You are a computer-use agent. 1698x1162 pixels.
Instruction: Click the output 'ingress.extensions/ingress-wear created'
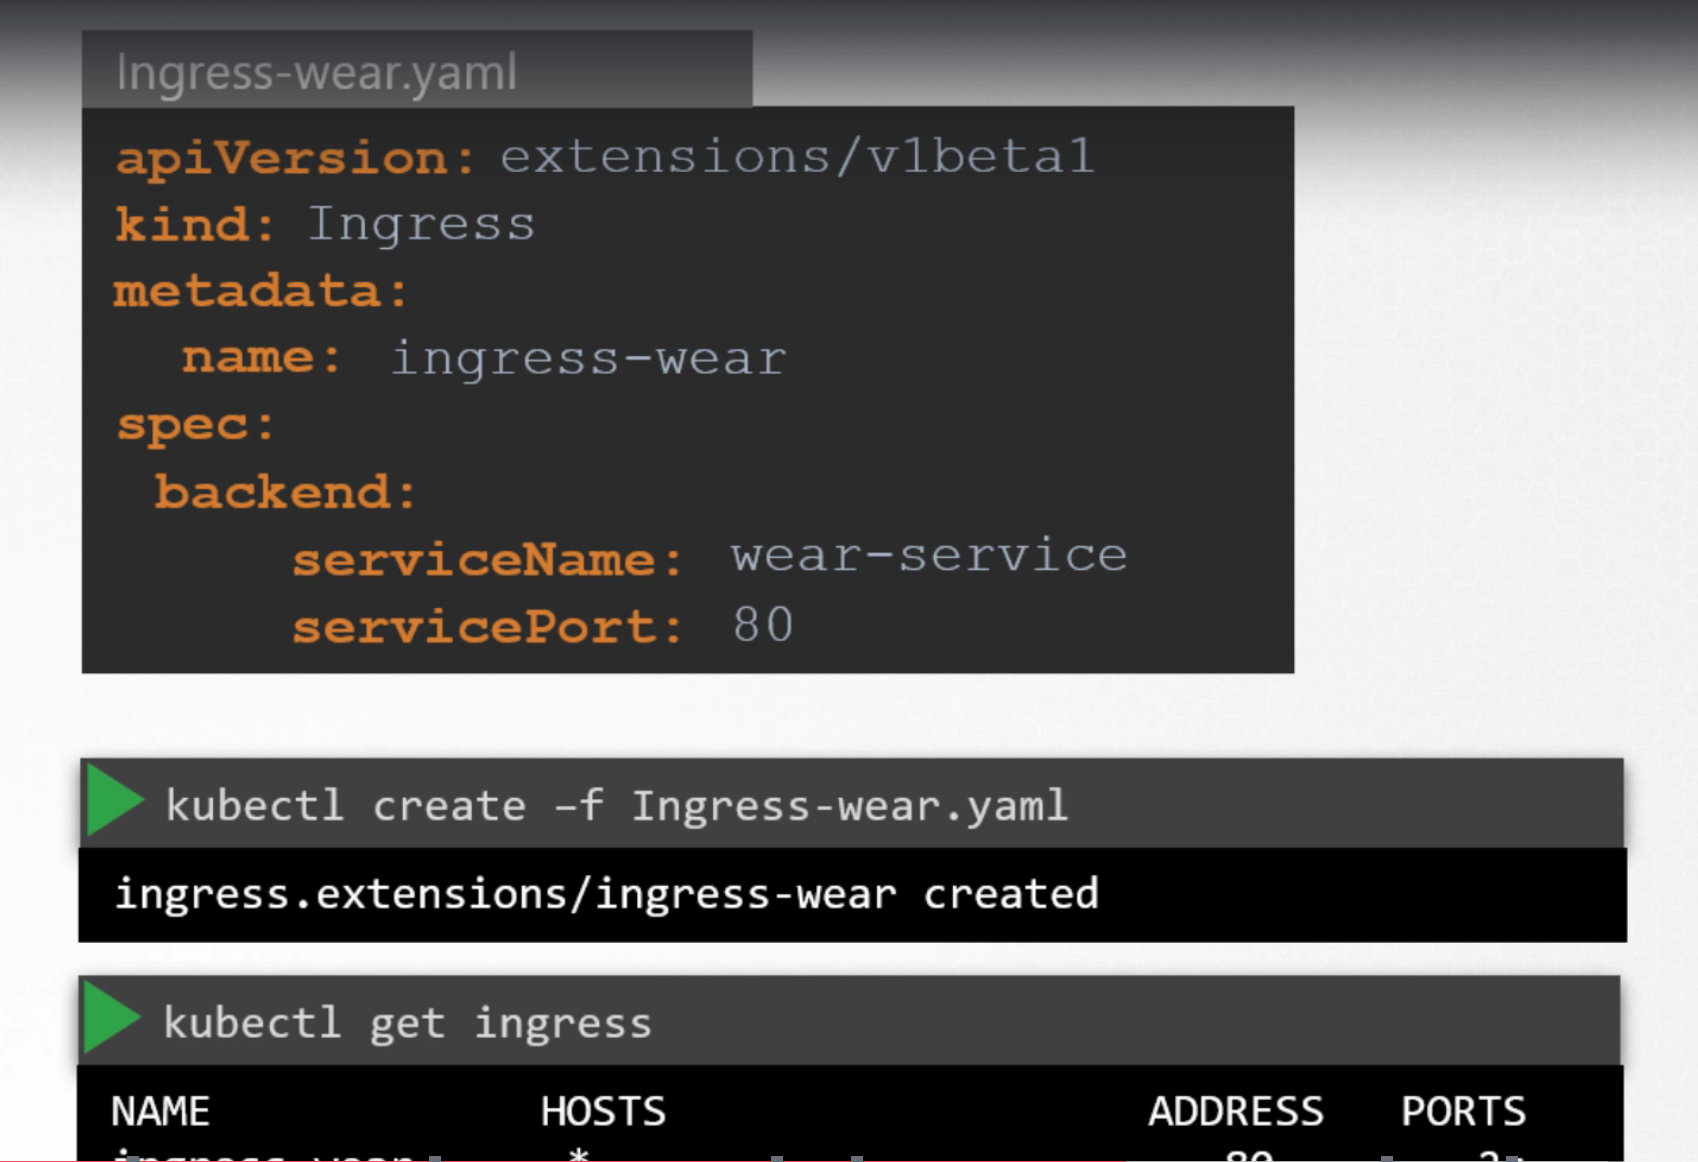[607, 893]
